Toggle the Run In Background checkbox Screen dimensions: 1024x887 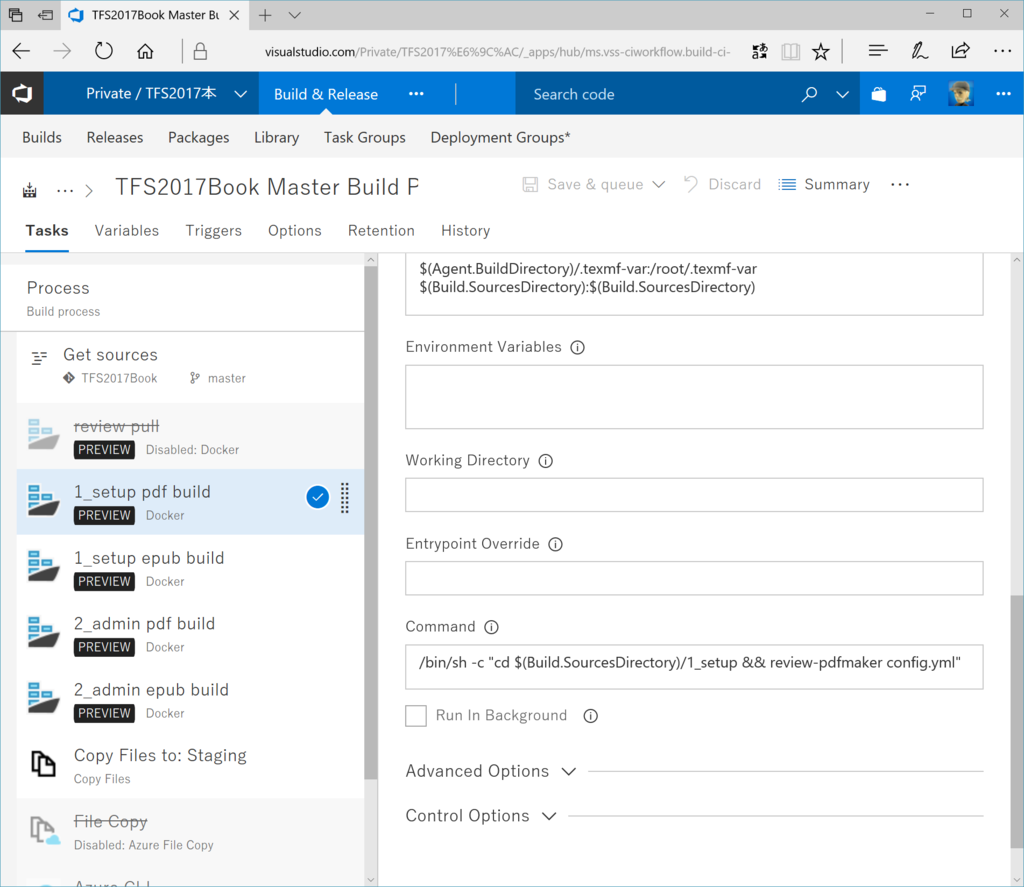click(x=416, y=716)
